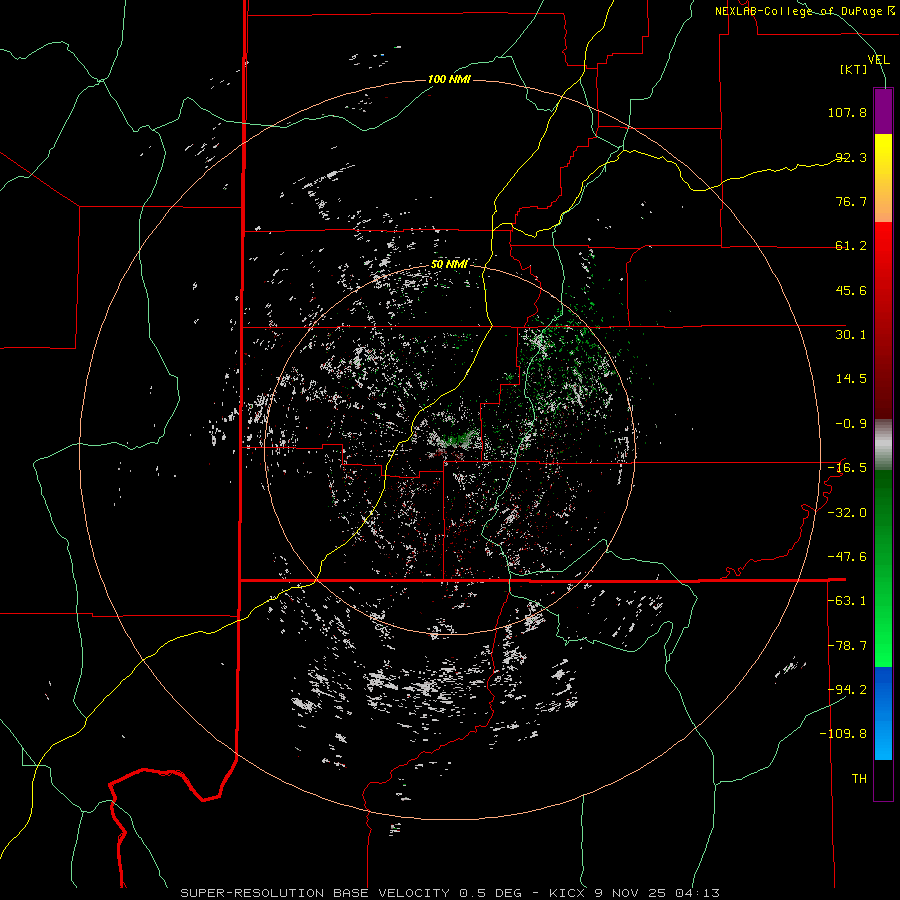
Task: Pick the green segment of the velocity color bar
Action: (883, 568)
